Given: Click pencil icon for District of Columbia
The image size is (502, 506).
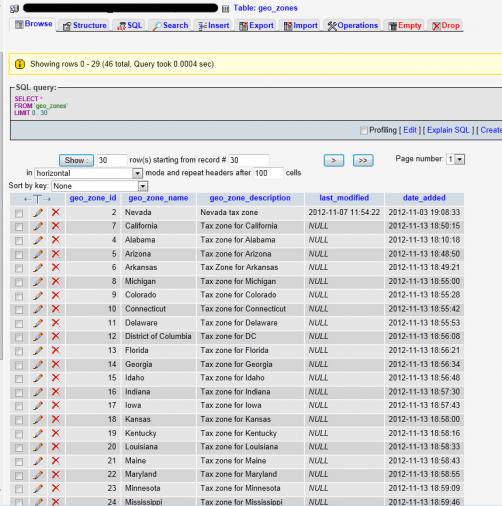Looking at the screenshot, I should 38,336.
